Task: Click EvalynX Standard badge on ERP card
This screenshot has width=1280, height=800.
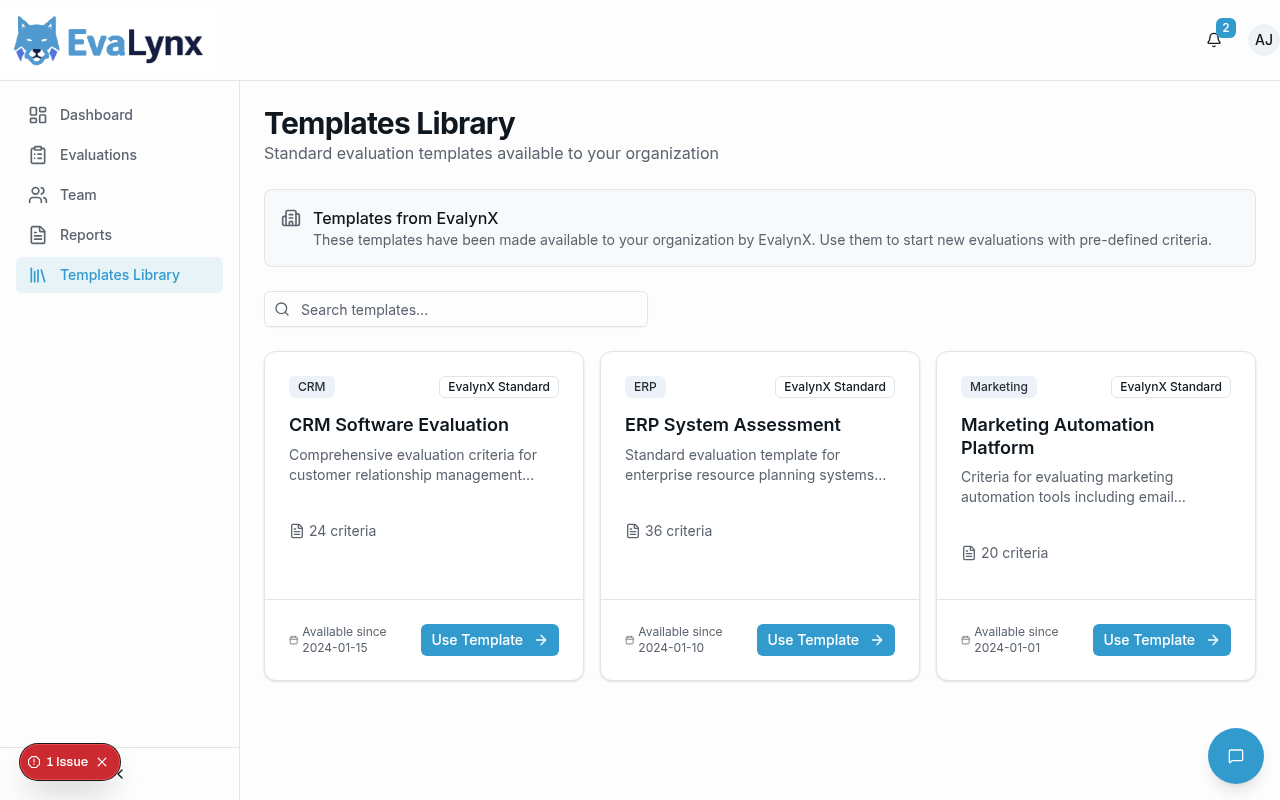Action: tap(835, 387)
